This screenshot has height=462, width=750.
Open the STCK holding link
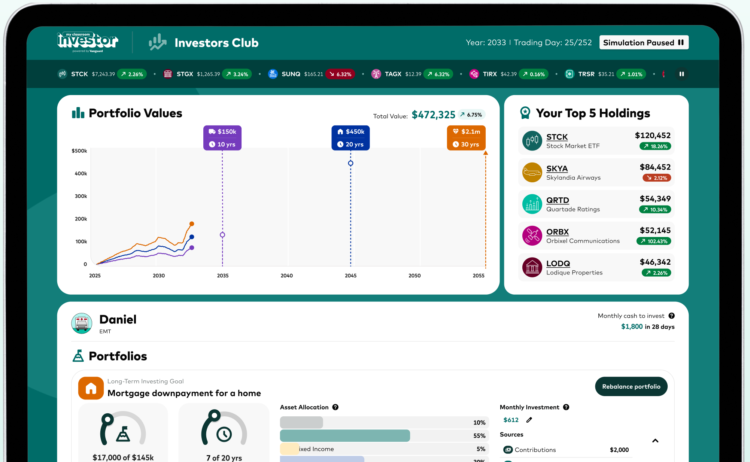tap(557, 137)
